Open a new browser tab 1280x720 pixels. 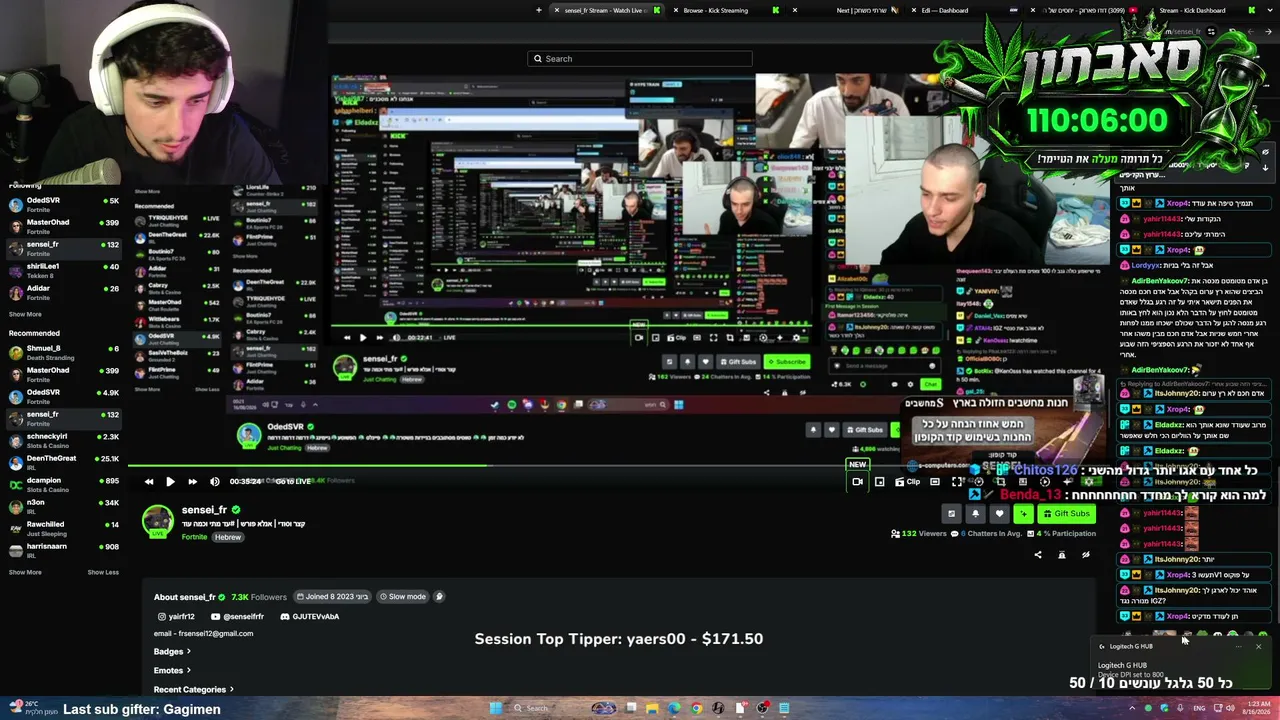539,10
